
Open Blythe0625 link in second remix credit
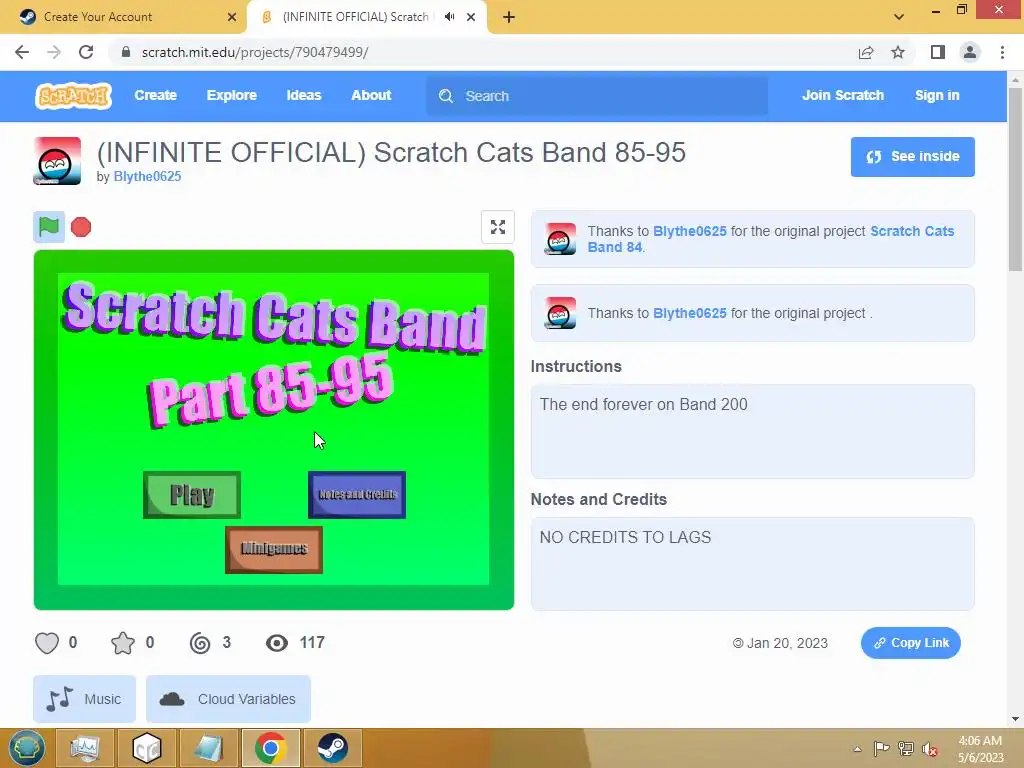[x=690, y=313]
